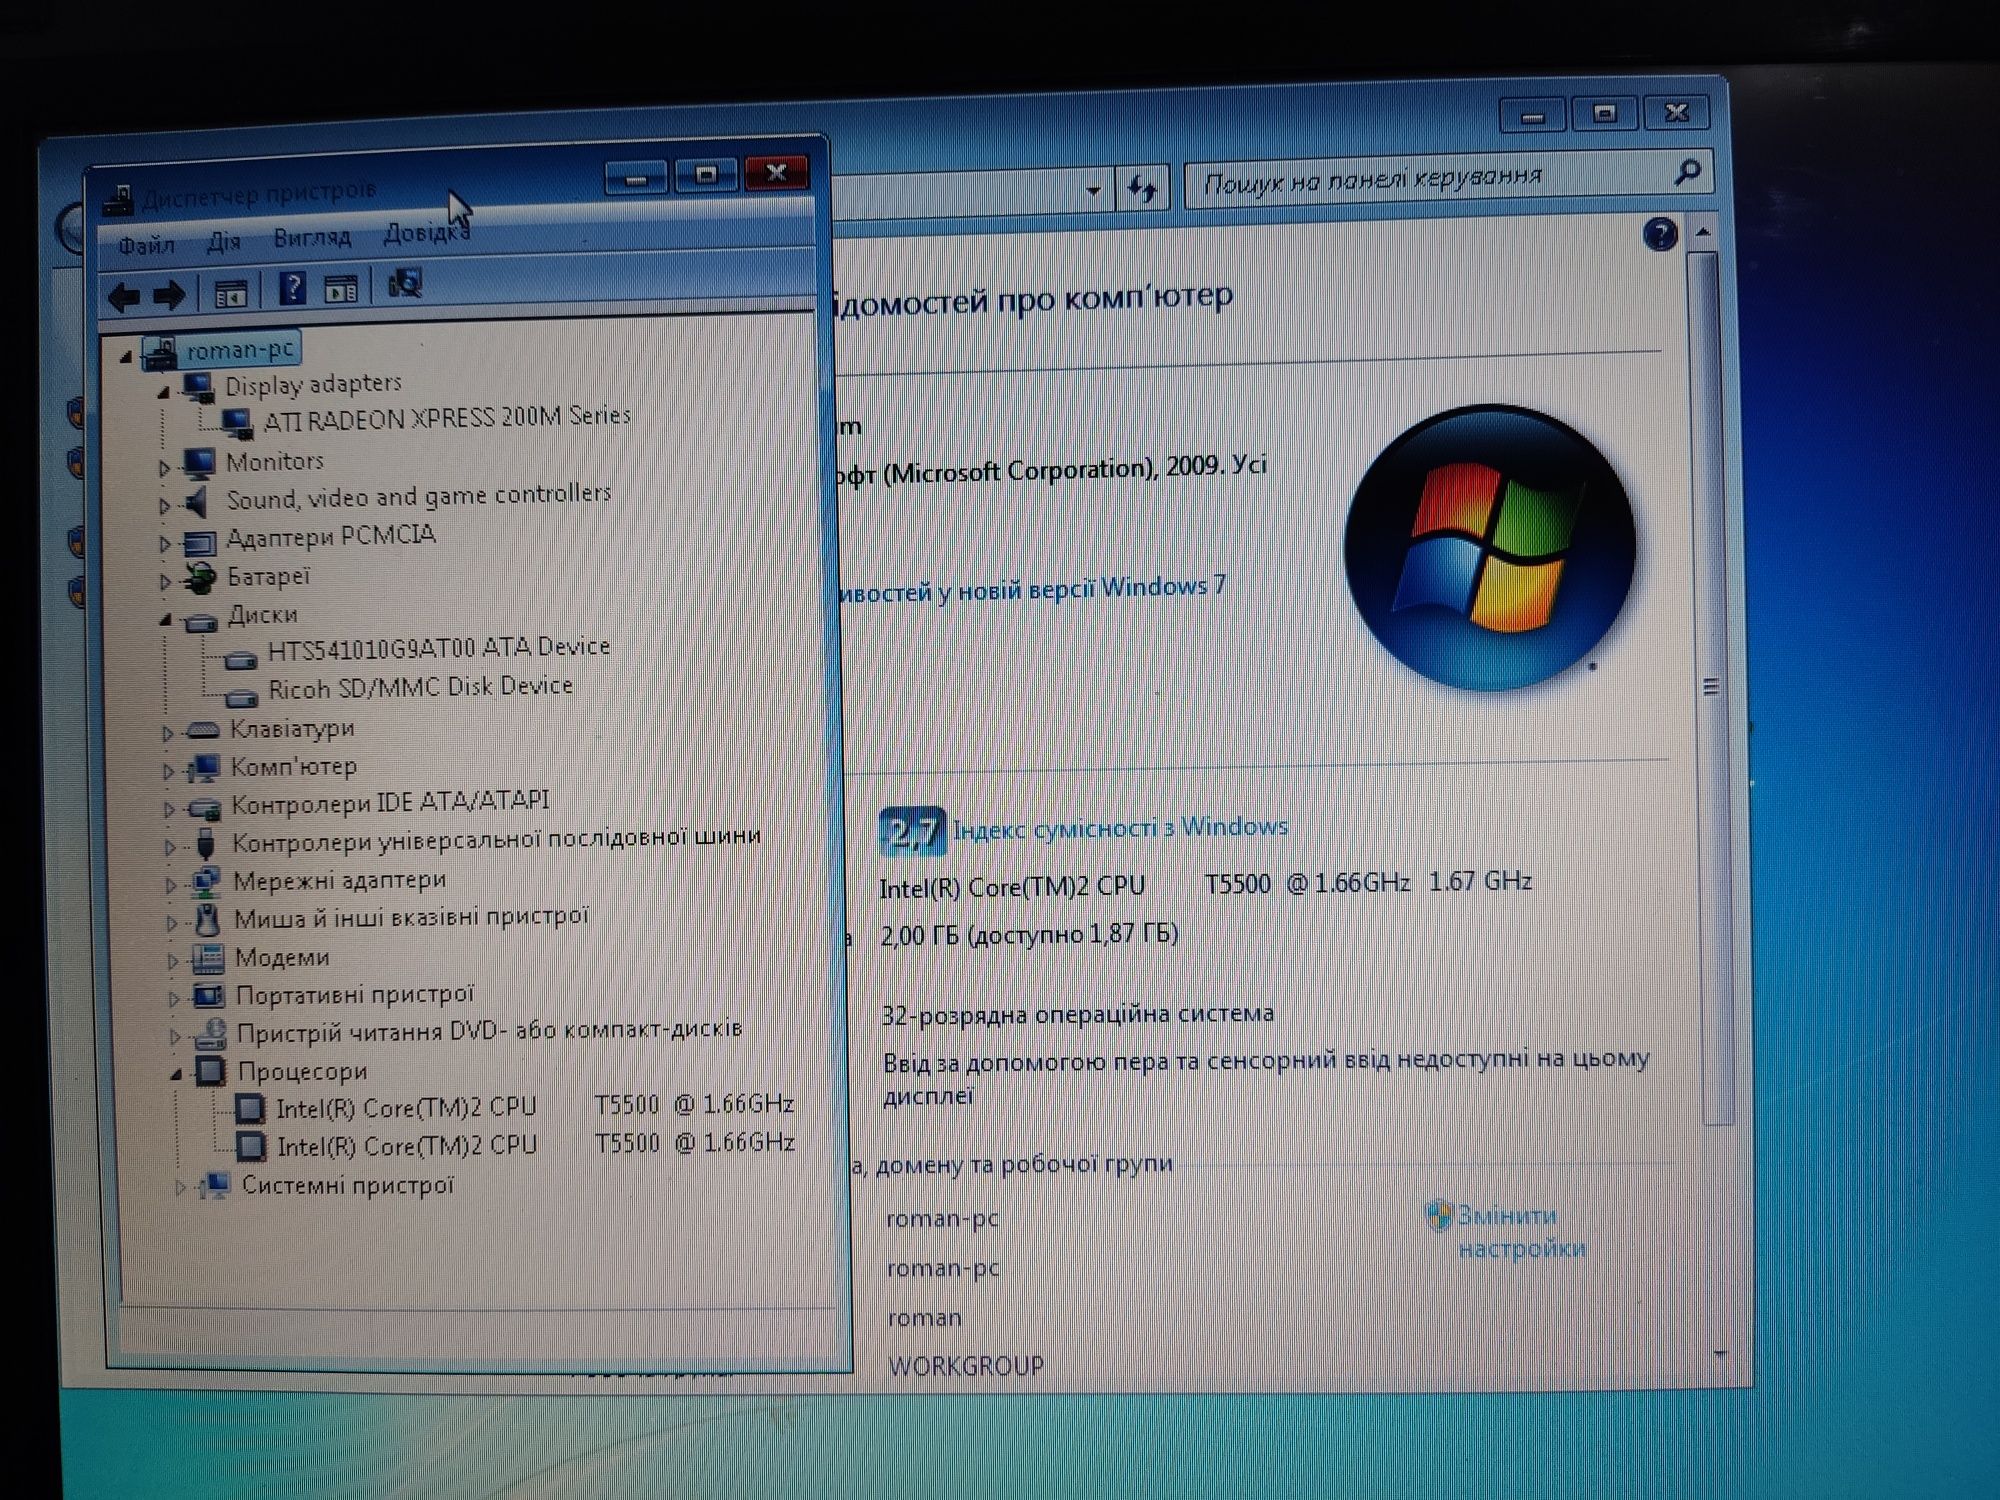Collapse the Диски category

click(x=166, y=620)
